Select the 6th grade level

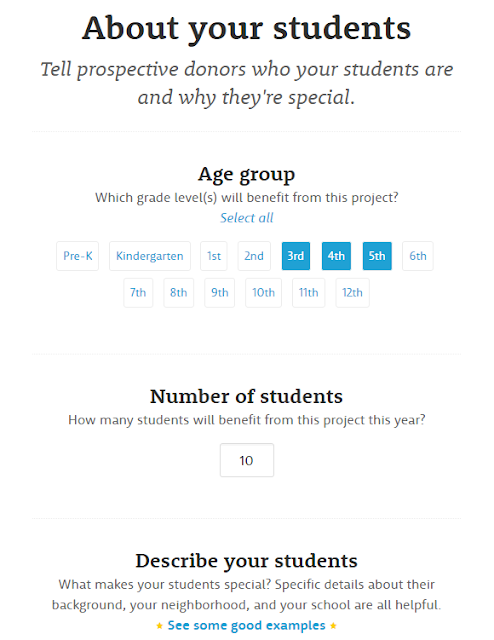[418, 256]
